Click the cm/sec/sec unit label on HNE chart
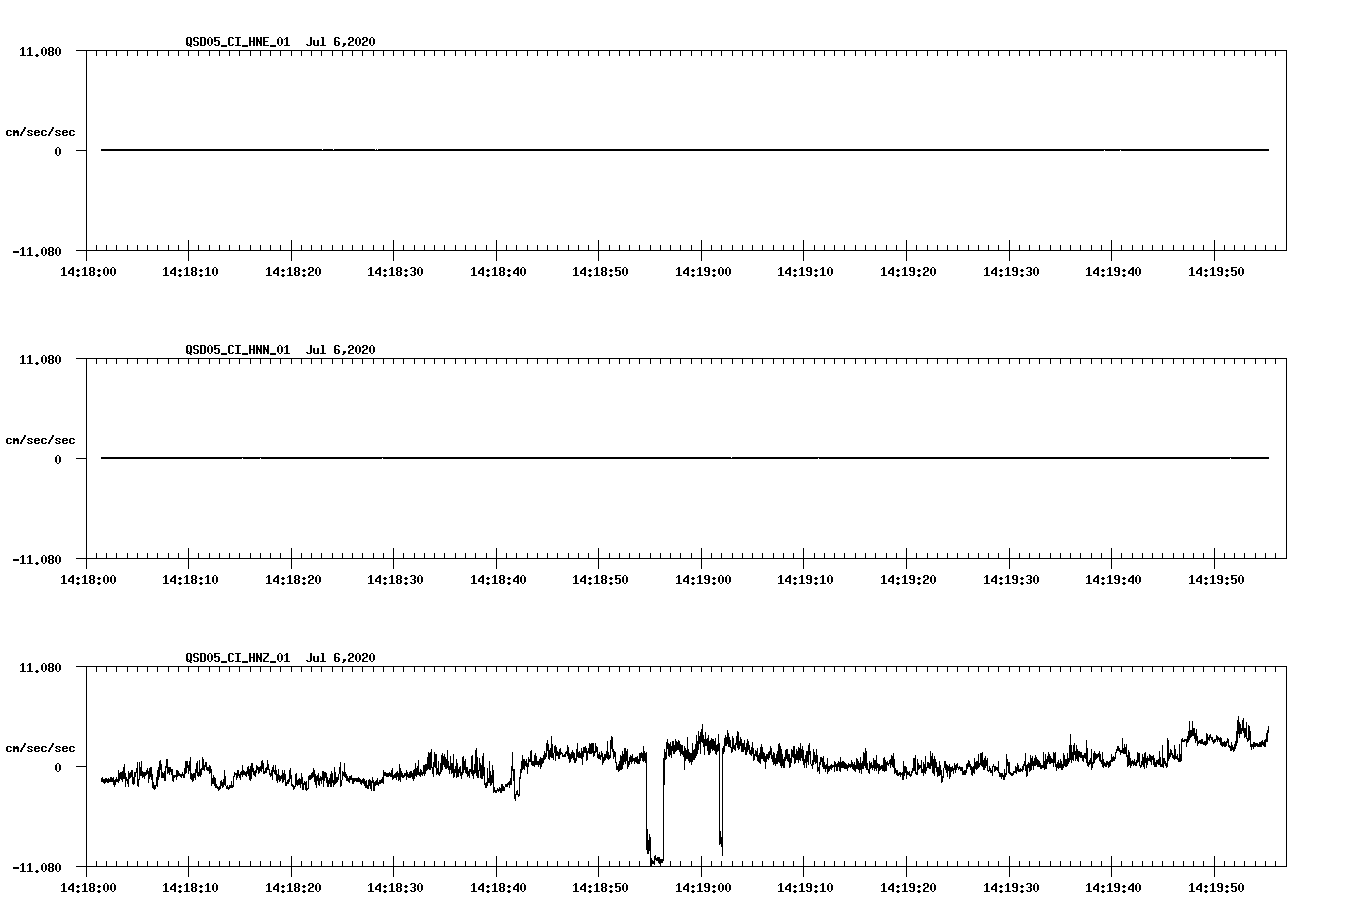Image resolution: width=1358 pixels, height=924 pixels. 40,133
